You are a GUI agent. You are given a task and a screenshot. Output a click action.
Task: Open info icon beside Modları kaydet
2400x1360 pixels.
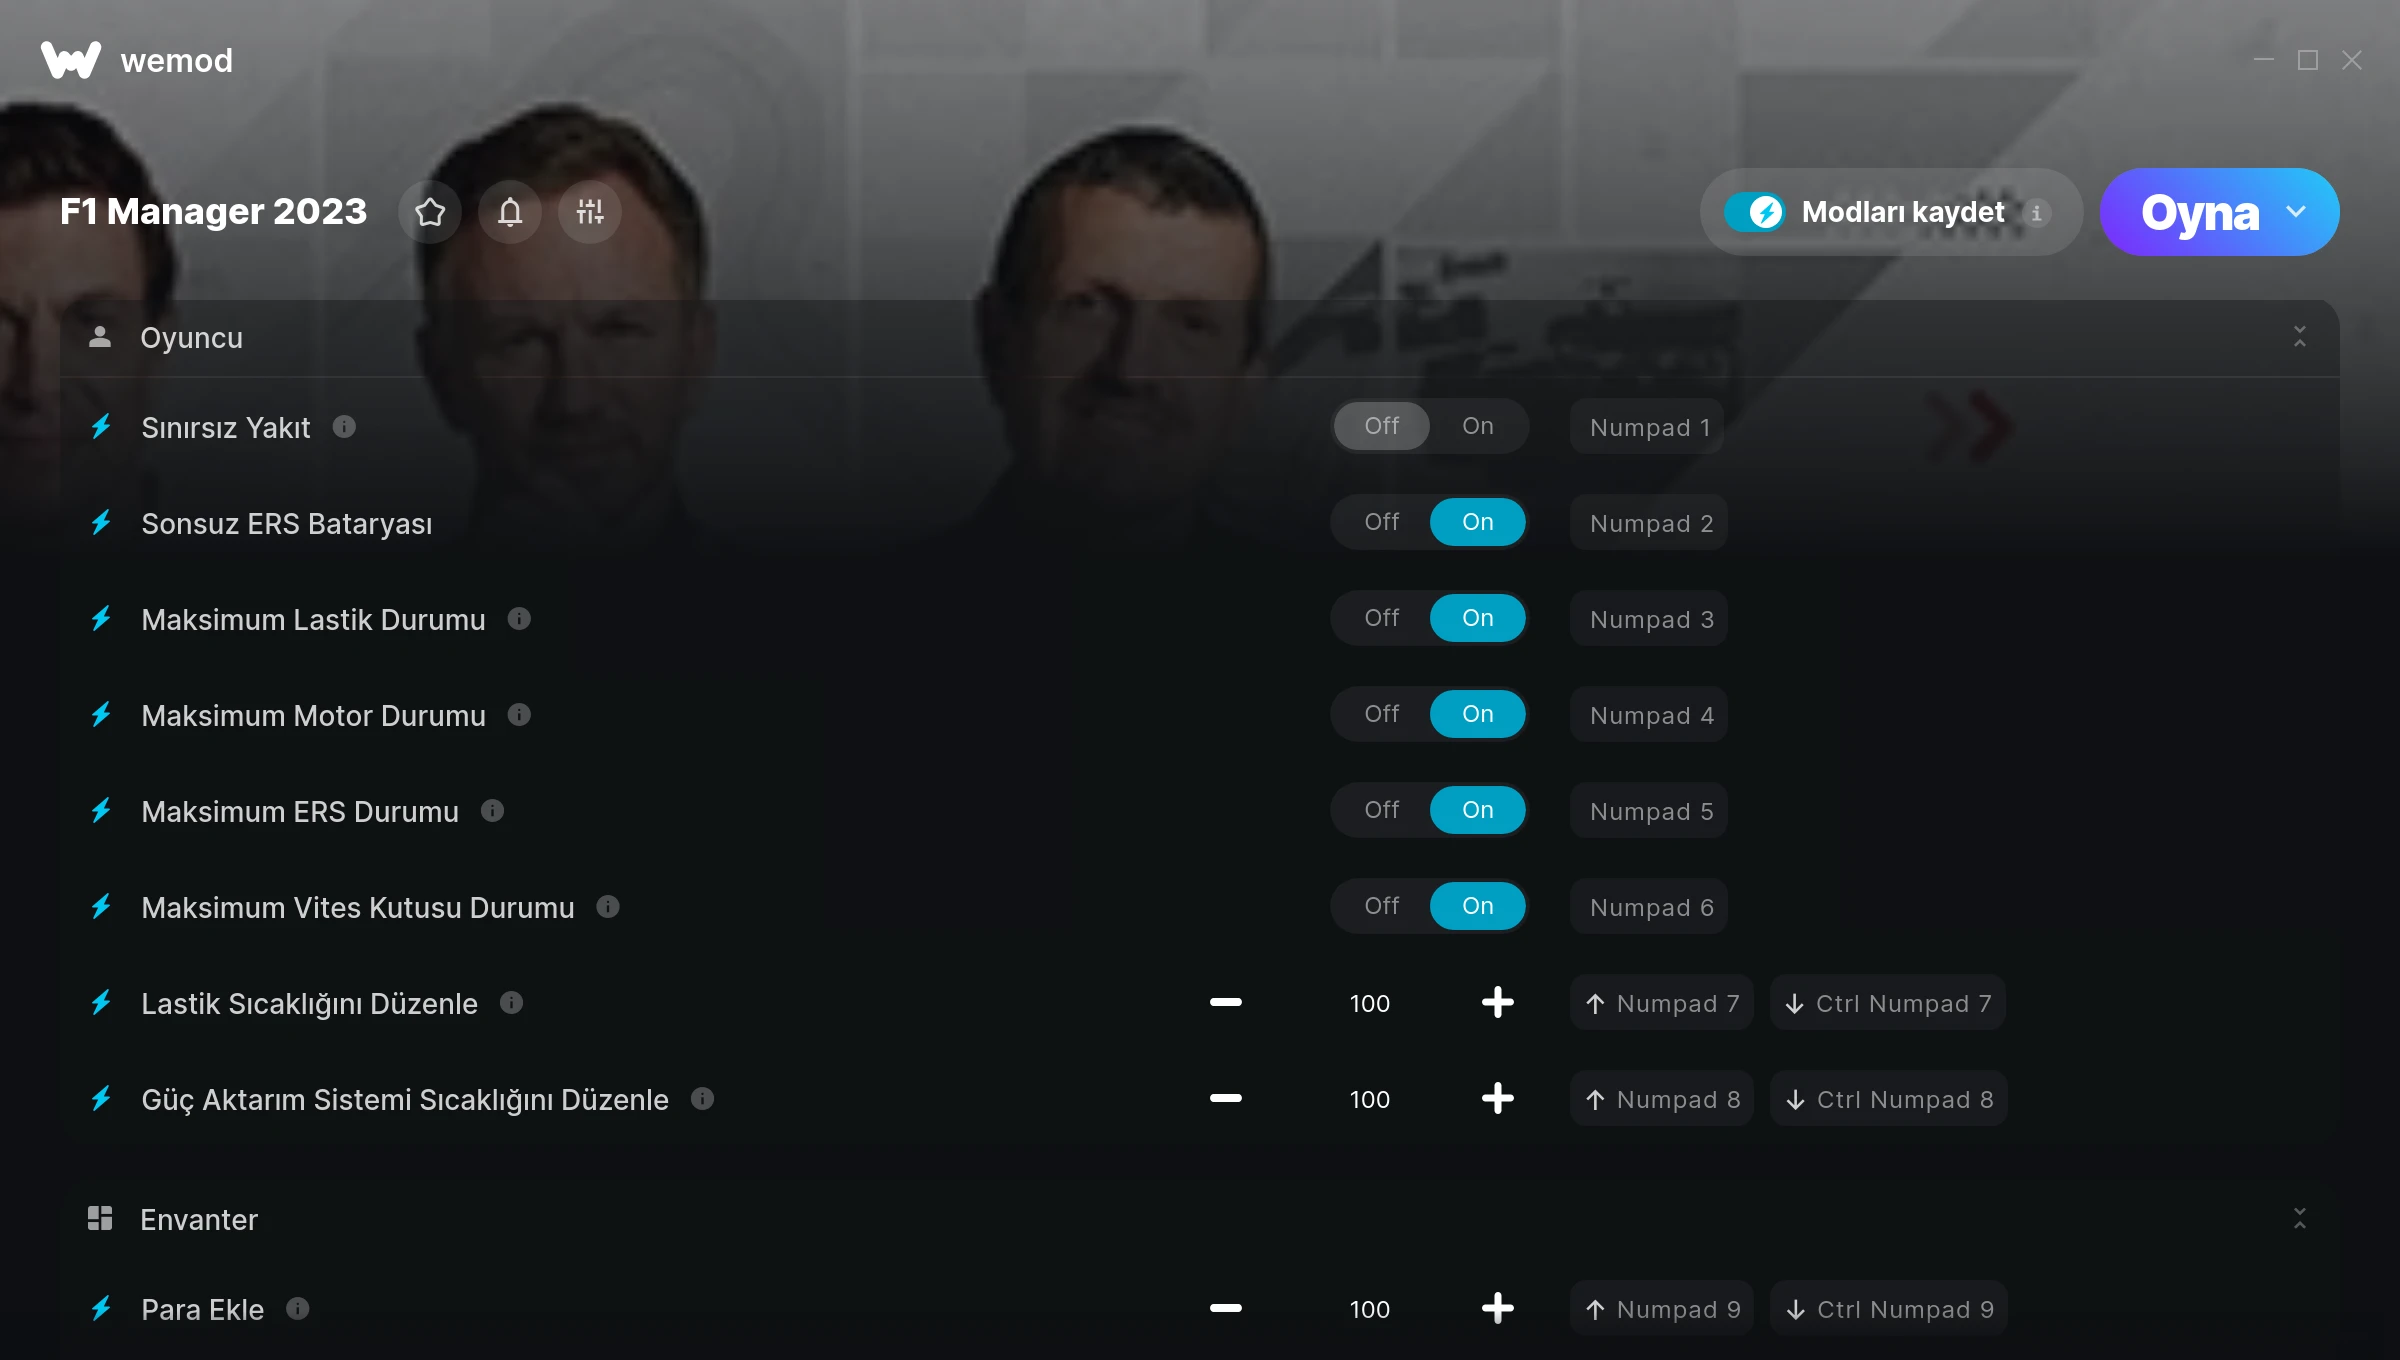[x=2036, y=212]
